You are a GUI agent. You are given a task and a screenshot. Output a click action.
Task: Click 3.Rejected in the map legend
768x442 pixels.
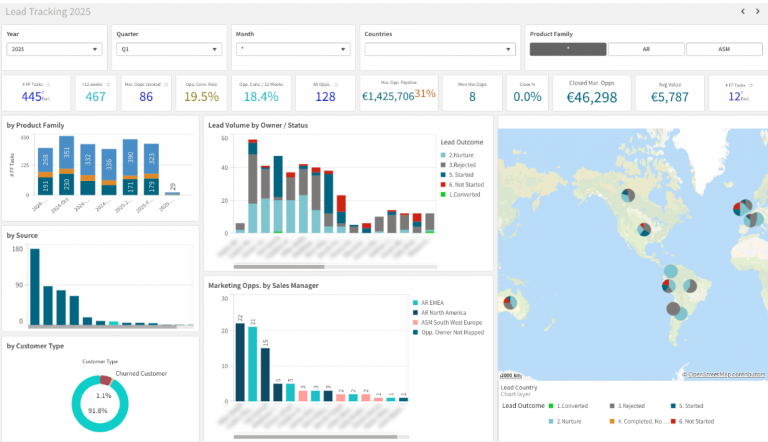point(627,406)
